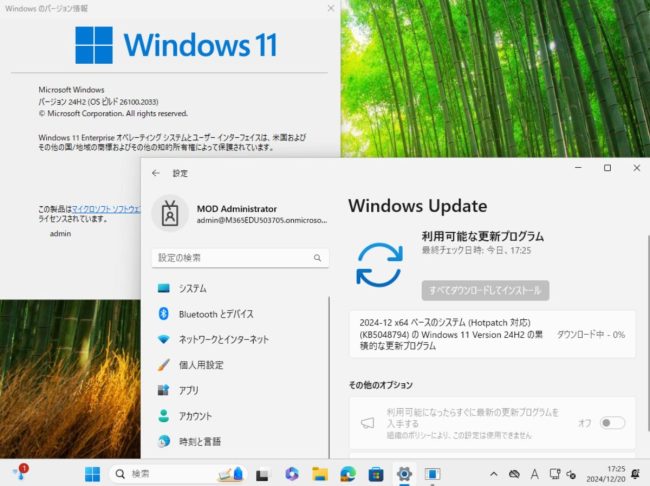Open 時刻と言語 settings page
Viewport: 650px width, 486px height.
tap(199, 441)
